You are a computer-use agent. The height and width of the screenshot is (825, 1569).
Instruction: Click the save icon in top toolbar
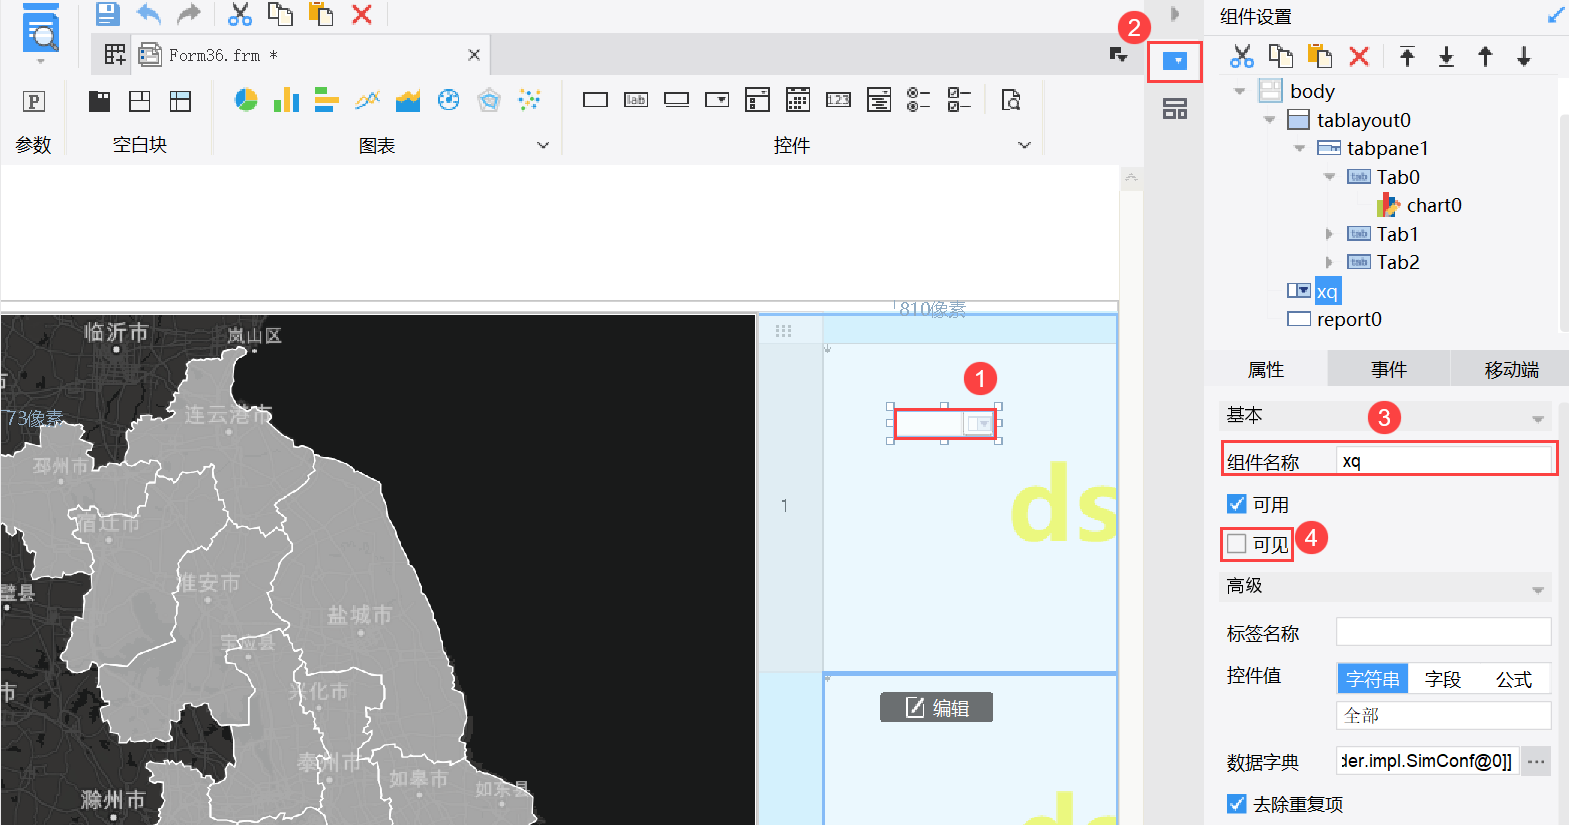pos(107,14)
